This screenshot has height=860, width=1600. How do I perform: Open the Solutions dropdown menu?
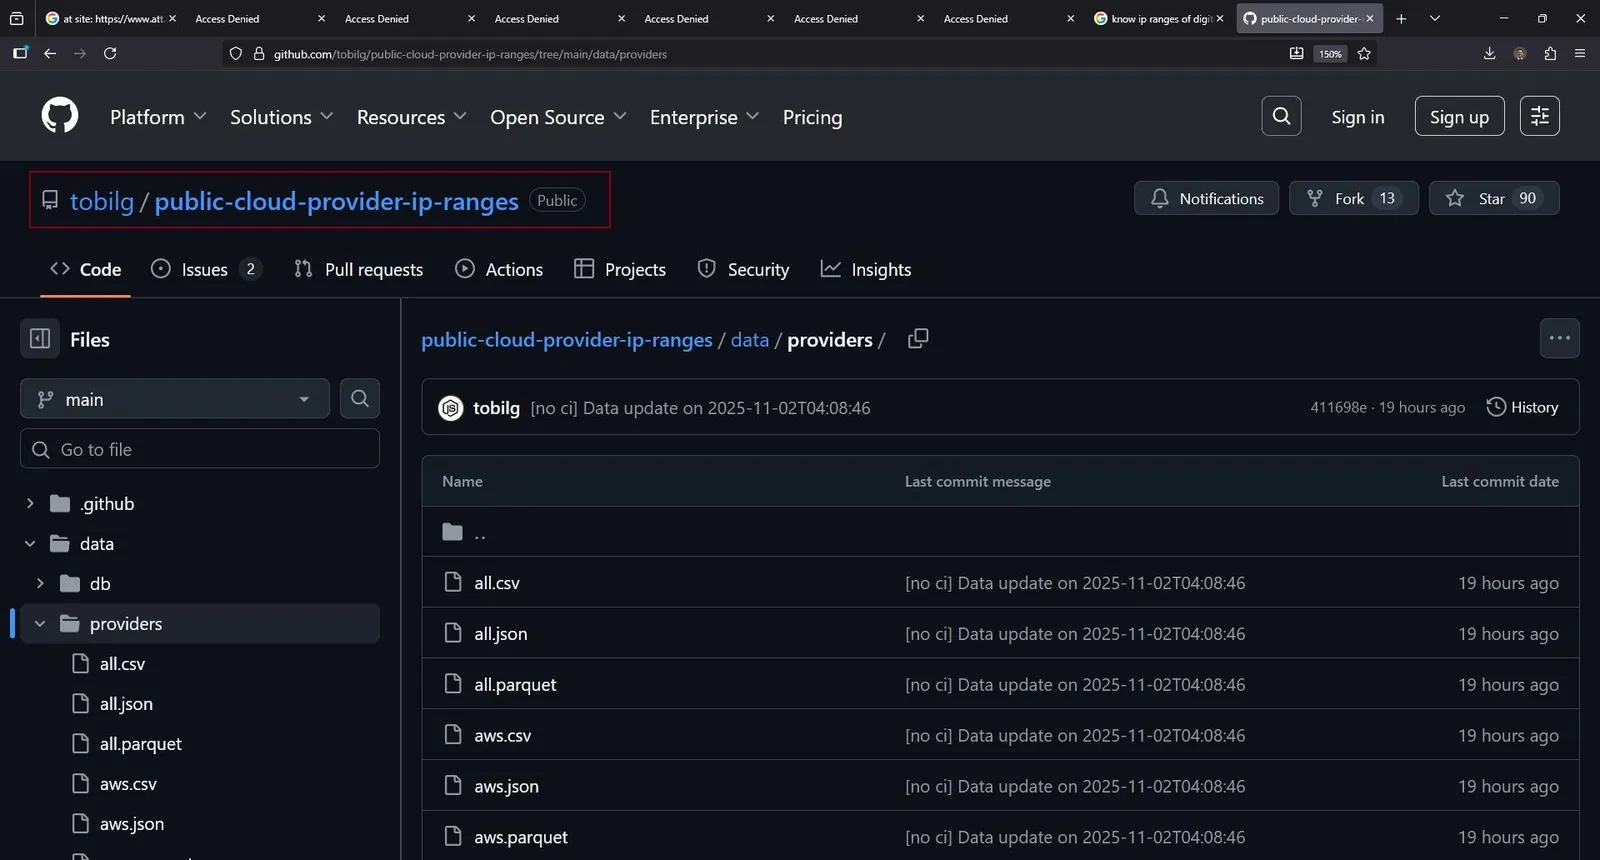pyautogui.click(x=281, y=117)
